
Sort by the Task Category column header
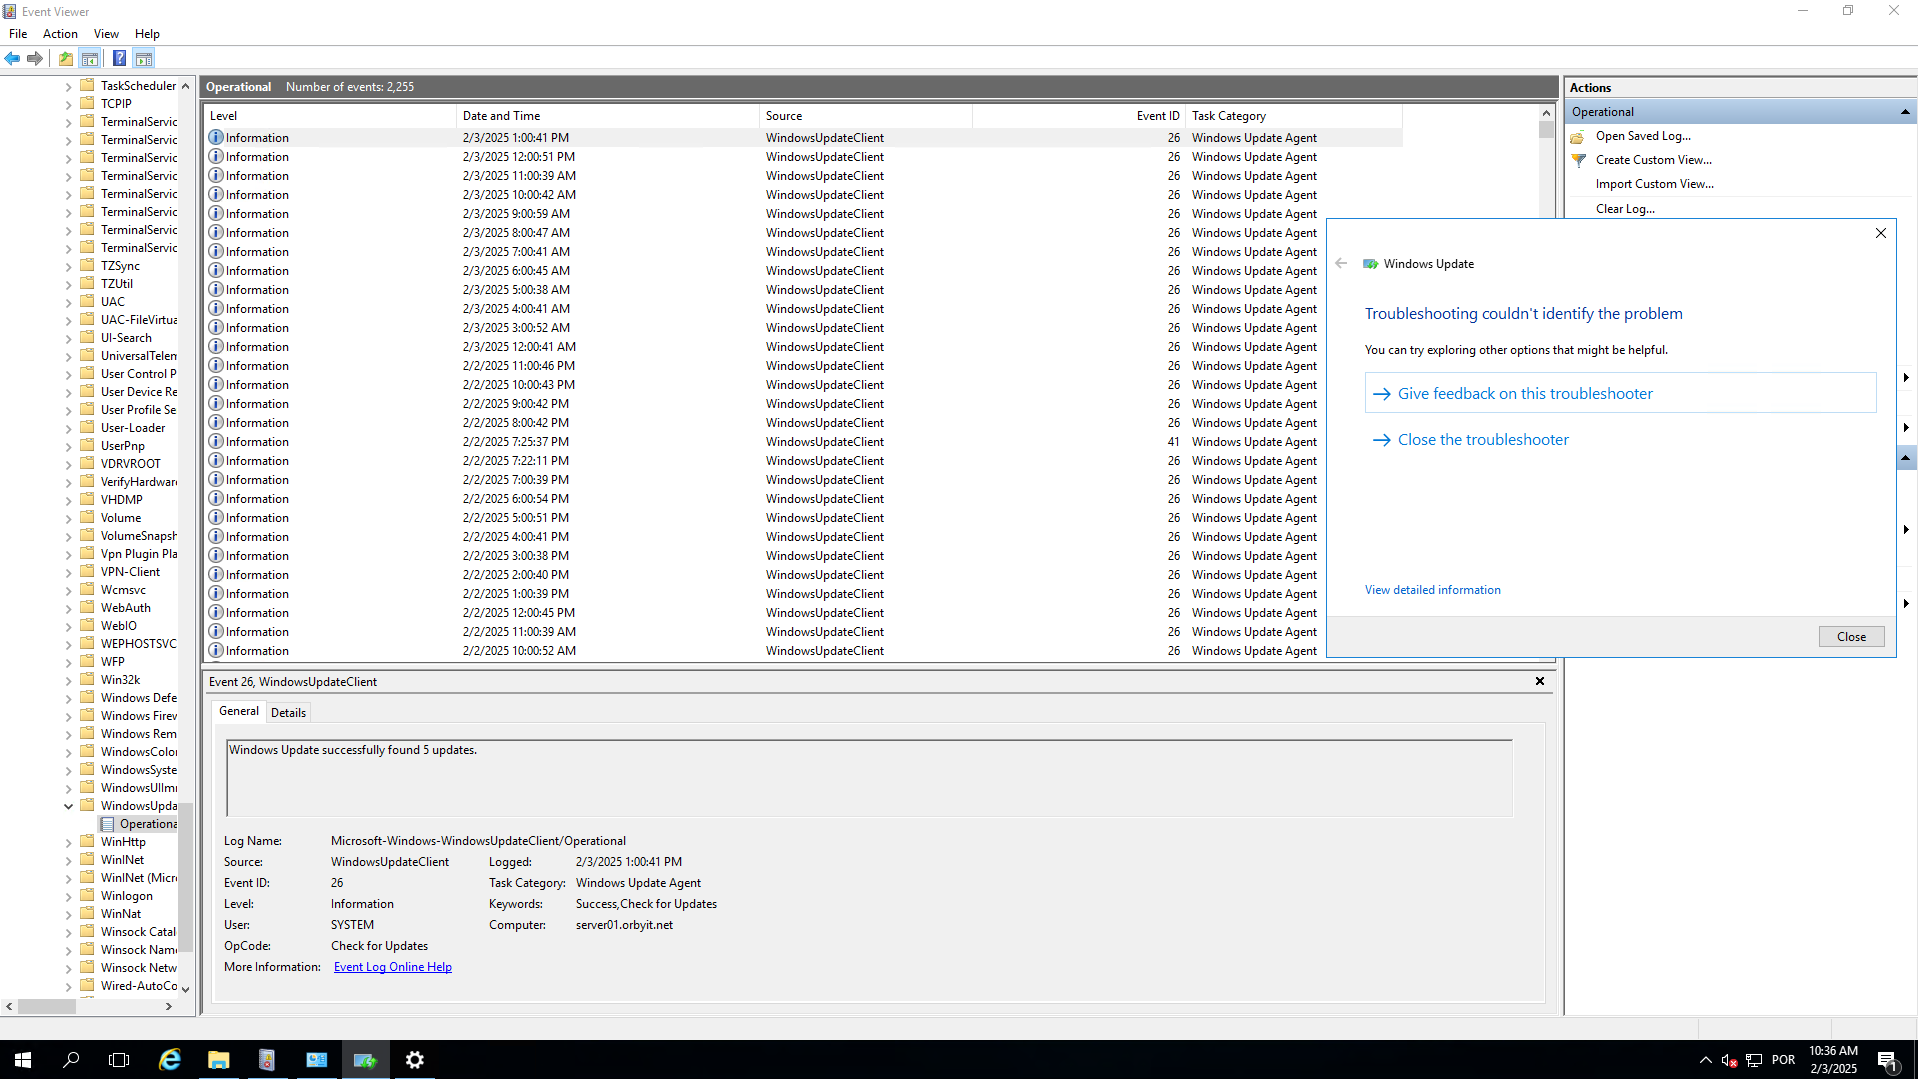[x=1295, y=116]
